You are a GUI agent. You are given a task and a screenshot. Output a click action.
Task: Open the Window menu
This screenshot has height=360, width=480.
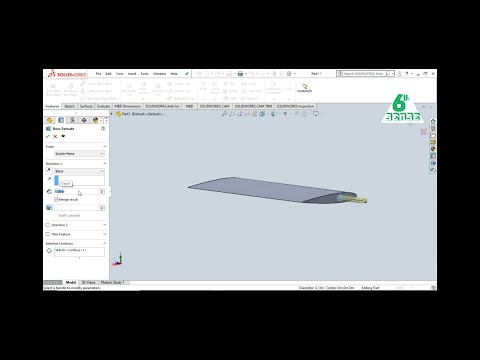coord(159,74)
